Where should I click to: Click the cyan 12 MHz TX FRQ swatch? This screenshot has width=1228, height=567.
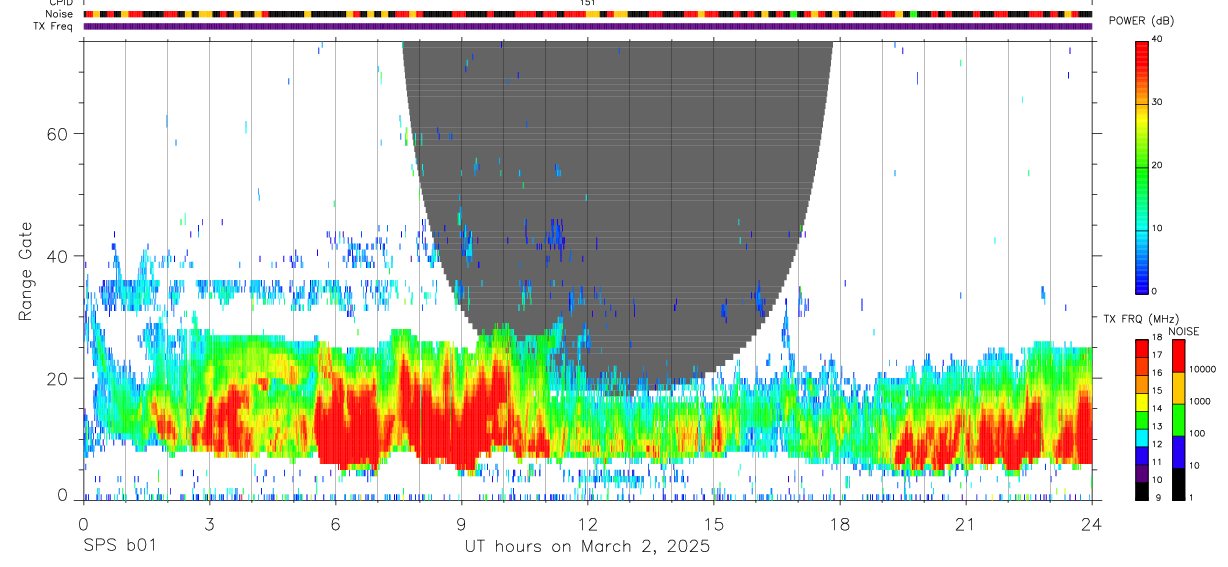click(1141, 438)
